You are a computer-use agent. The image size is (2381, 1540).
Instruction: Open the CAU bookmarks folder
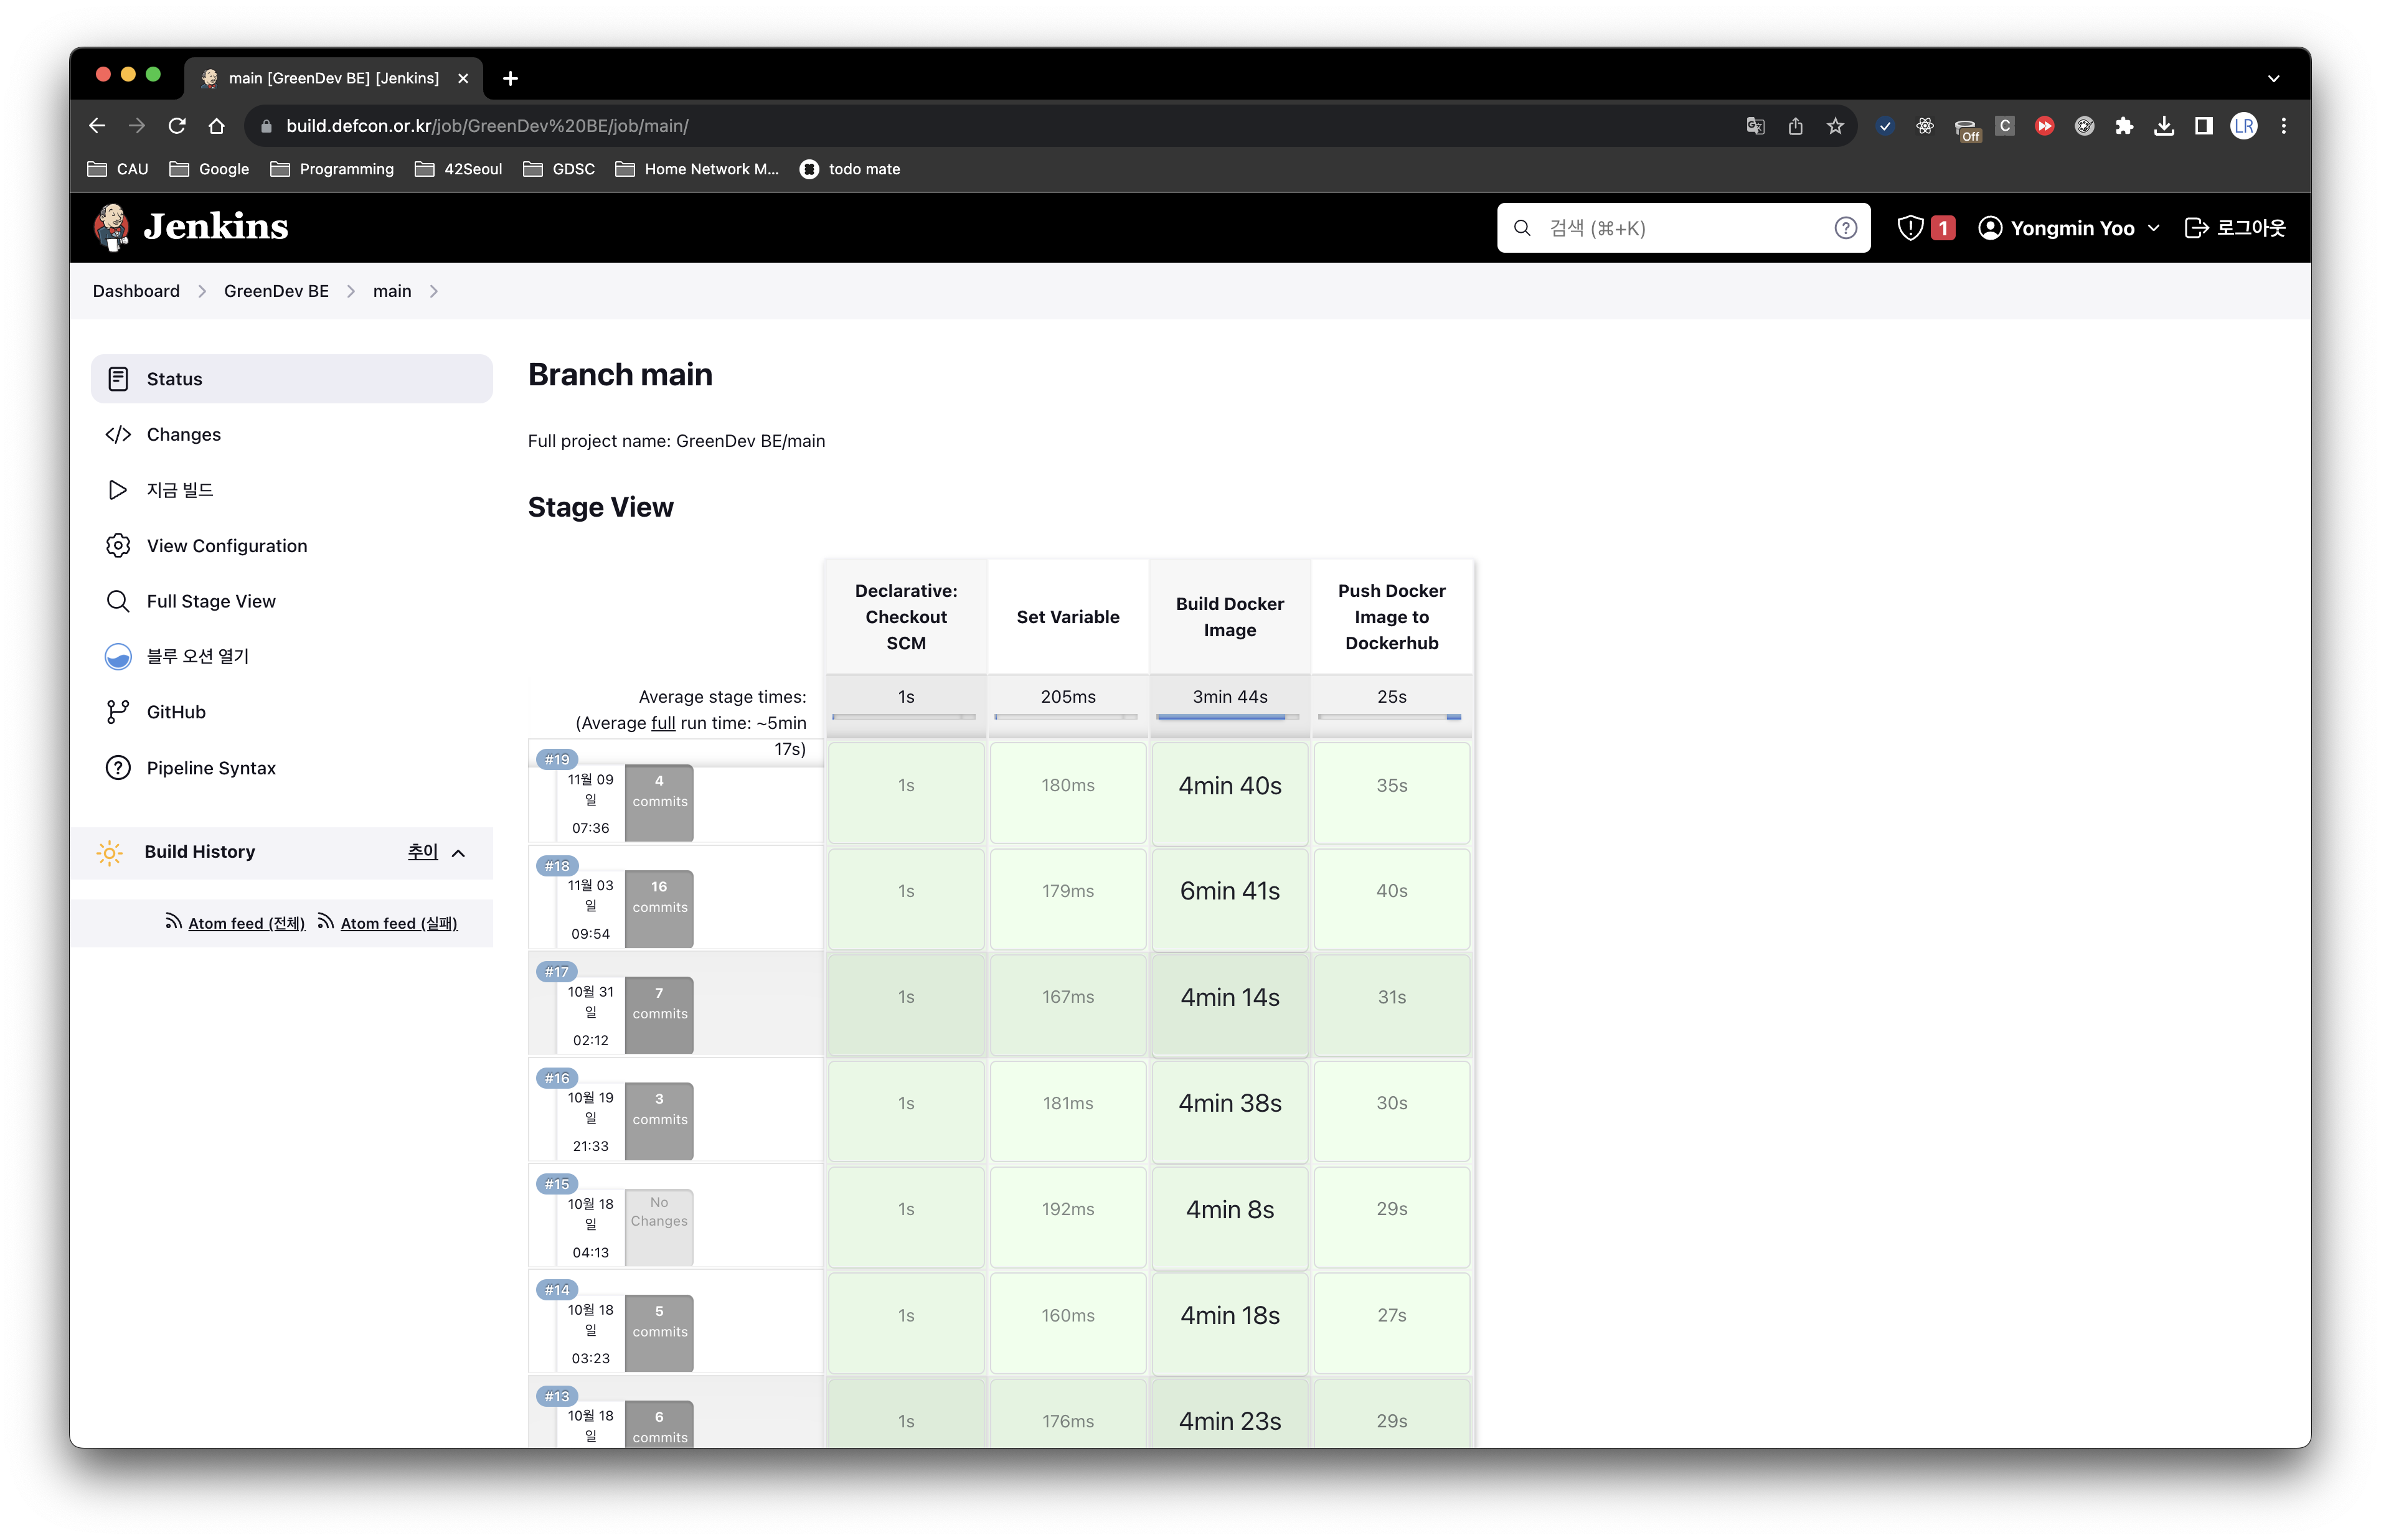pyautogui.click(x=118, y=169)
